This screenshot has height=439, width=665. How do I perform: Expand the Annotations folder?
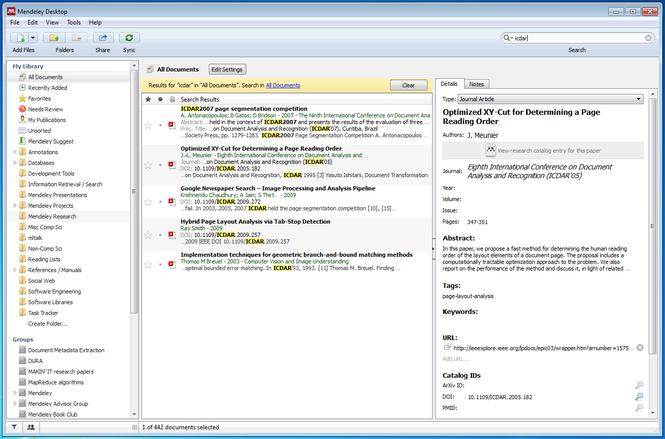pyautogui.click(x=15, y=152)
